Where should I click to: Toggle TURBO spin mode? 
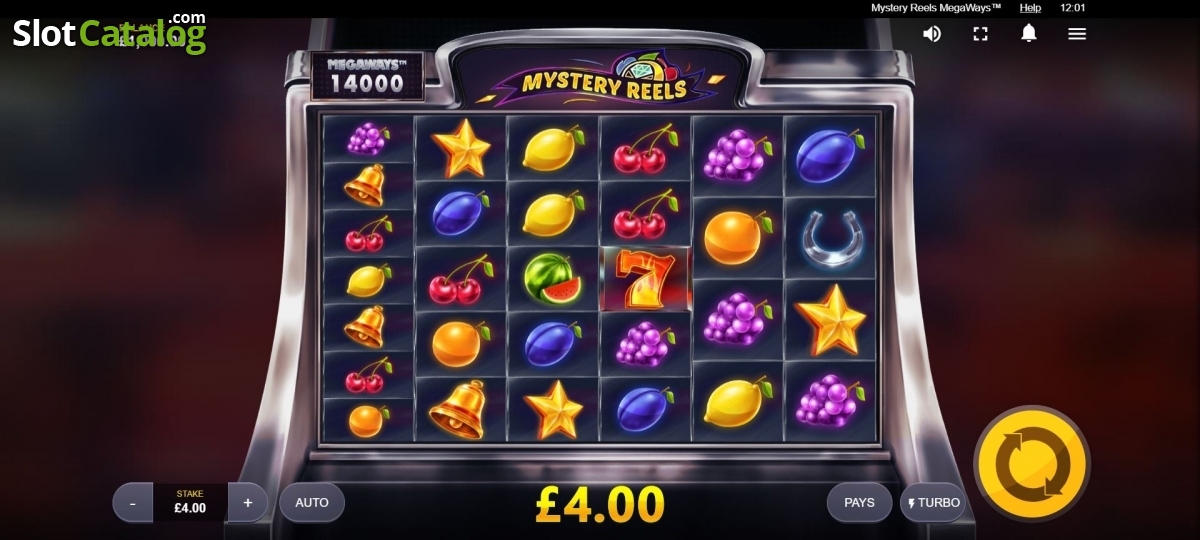pos(933,503)
